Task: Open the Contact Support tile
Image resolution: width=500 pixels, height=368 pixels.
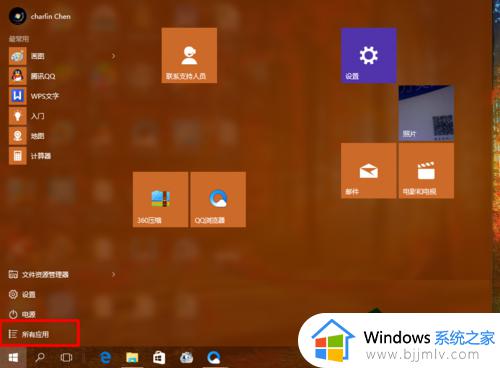Action: coord(189,55)
